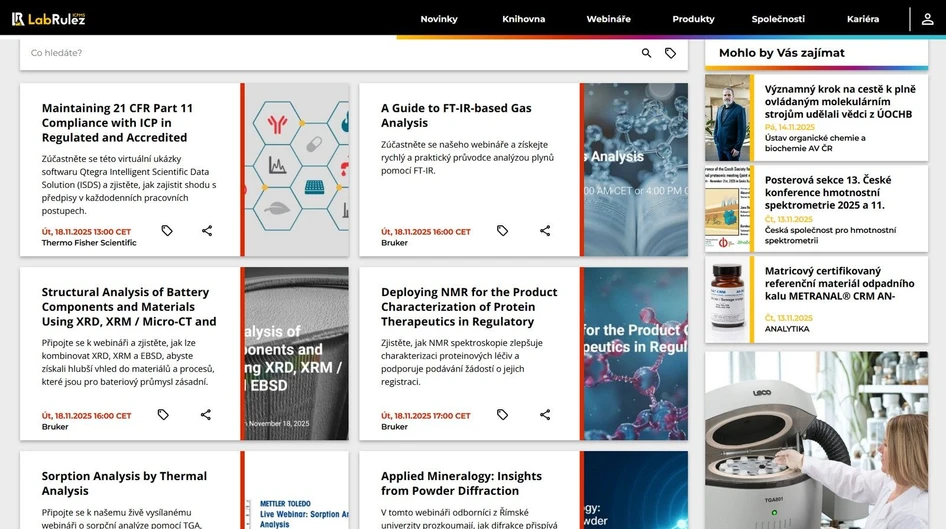The width and height of the screenshot is (946, 529).
Task: Click the 'Pá, 14.11.2025' article date
Action: click(x=789, y=127)
